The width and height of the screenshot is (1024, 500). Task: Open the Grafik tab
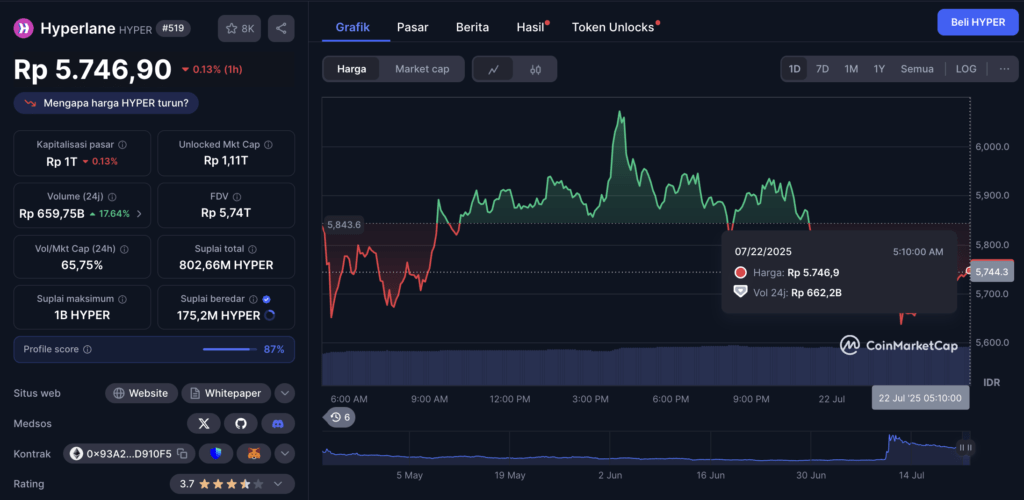tap(353, 27)
